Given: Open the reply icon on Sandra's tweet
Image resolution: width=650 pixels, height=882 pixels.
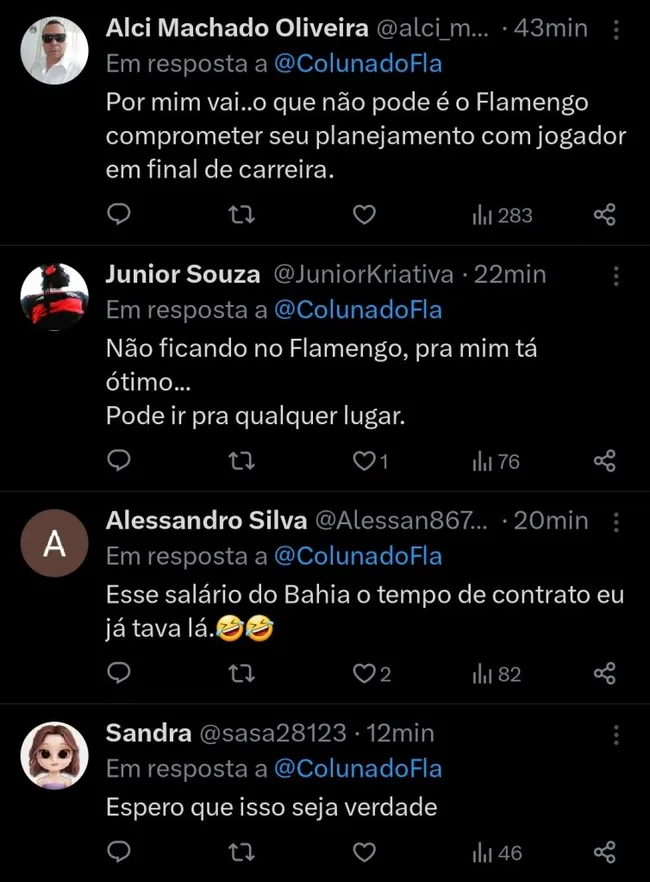Looking at the screenshot, I should (x=119, y=852).
